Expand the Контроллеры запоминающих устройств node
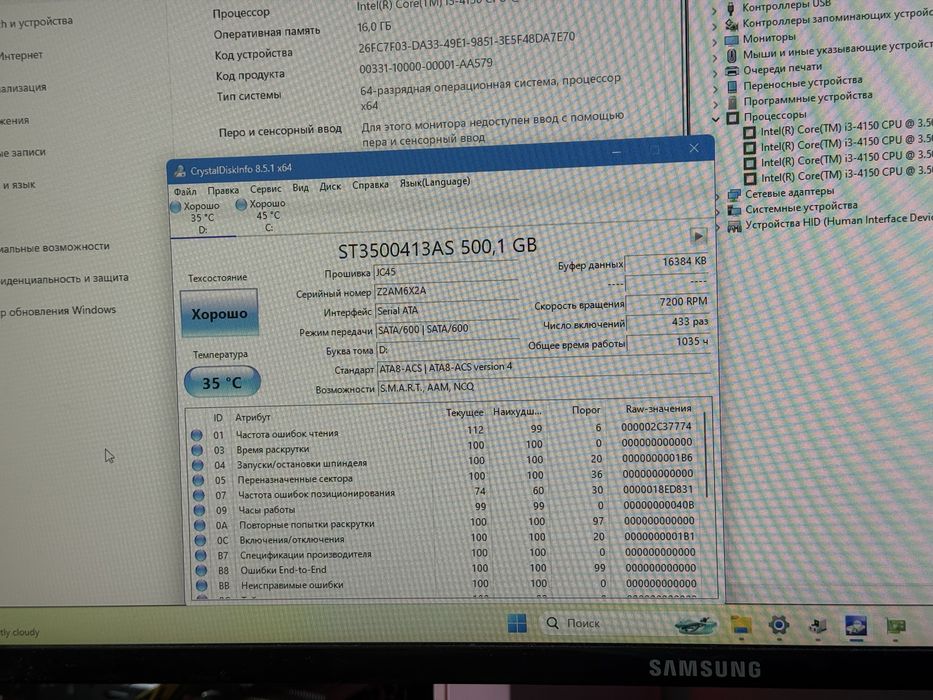The image size is (933, 700). (714, 27)
